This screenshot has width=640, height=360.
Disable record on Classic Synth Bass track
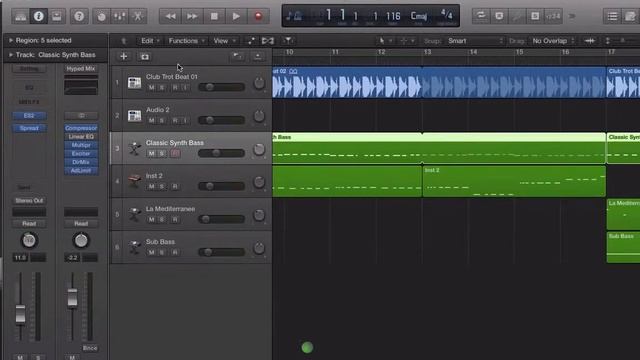pyautogui.click(x=175, y=153)
